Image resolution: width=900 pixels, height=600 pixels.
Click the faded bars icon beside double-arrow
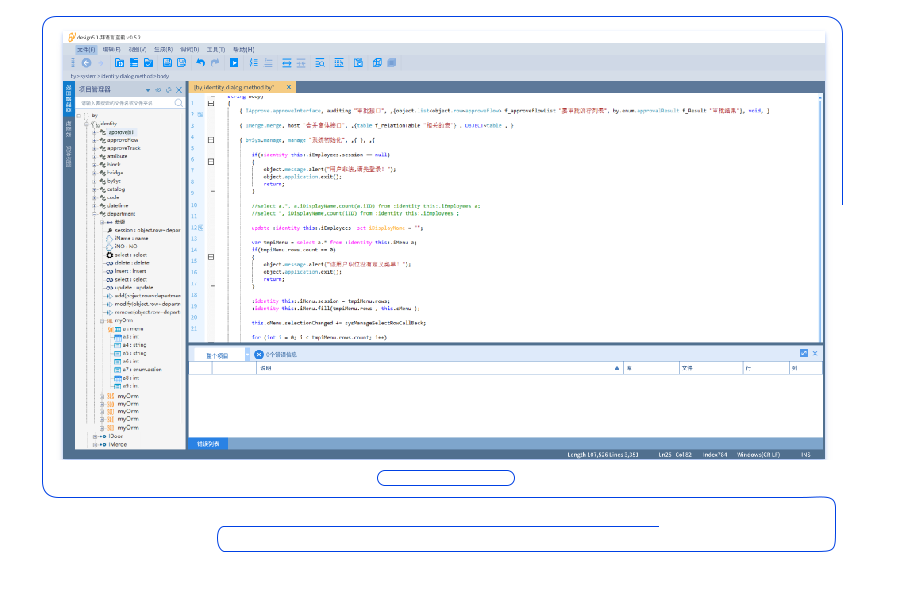(x=301, y=63)
